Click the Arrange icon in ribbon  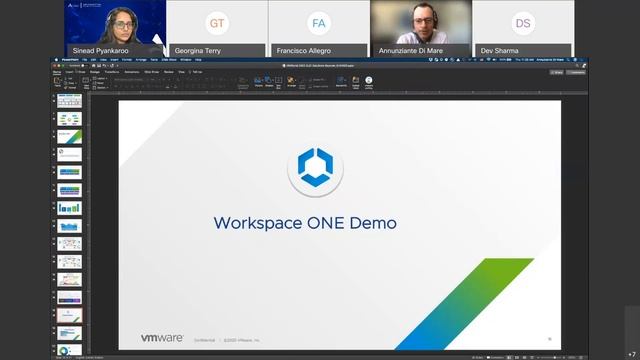(x=291, y=80)
